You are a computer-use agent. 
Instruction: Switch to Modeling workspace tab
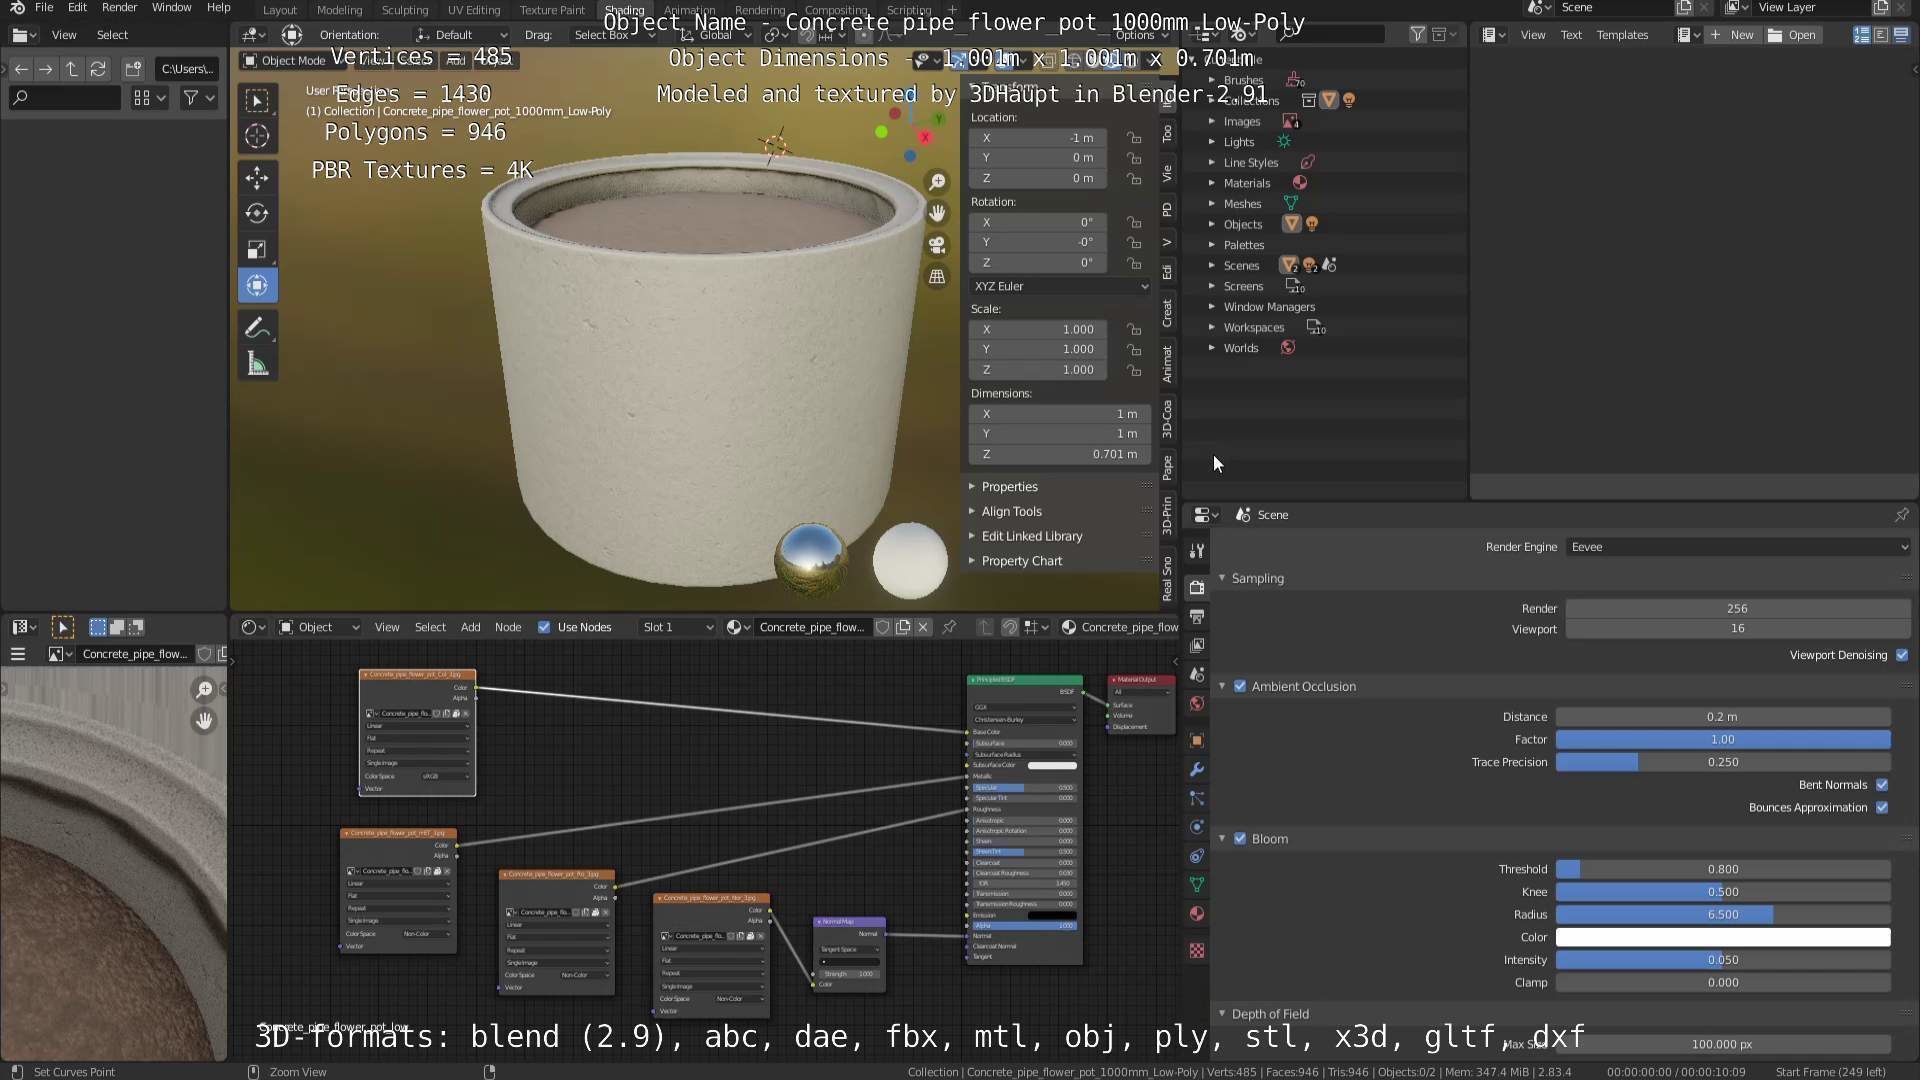click(x=339, y=10)
